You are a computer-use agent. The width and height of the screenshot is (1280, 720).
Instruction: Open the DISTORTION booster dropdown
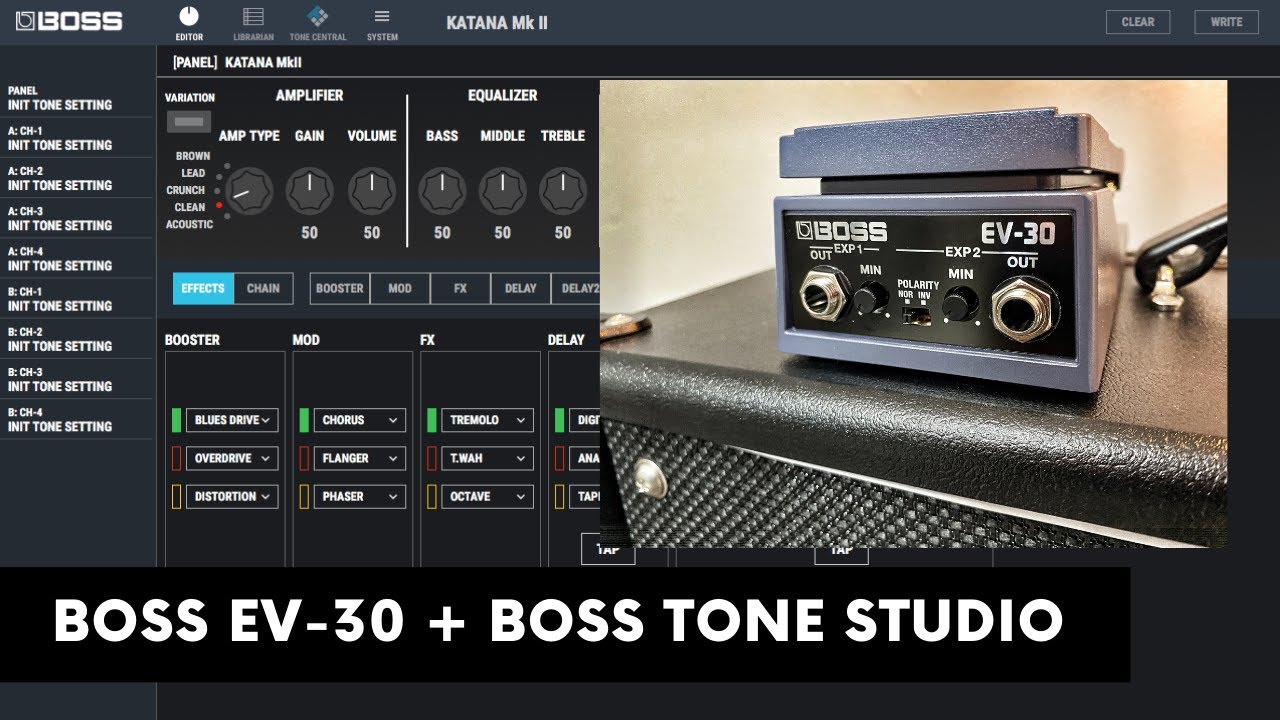[x=232, y=496]
